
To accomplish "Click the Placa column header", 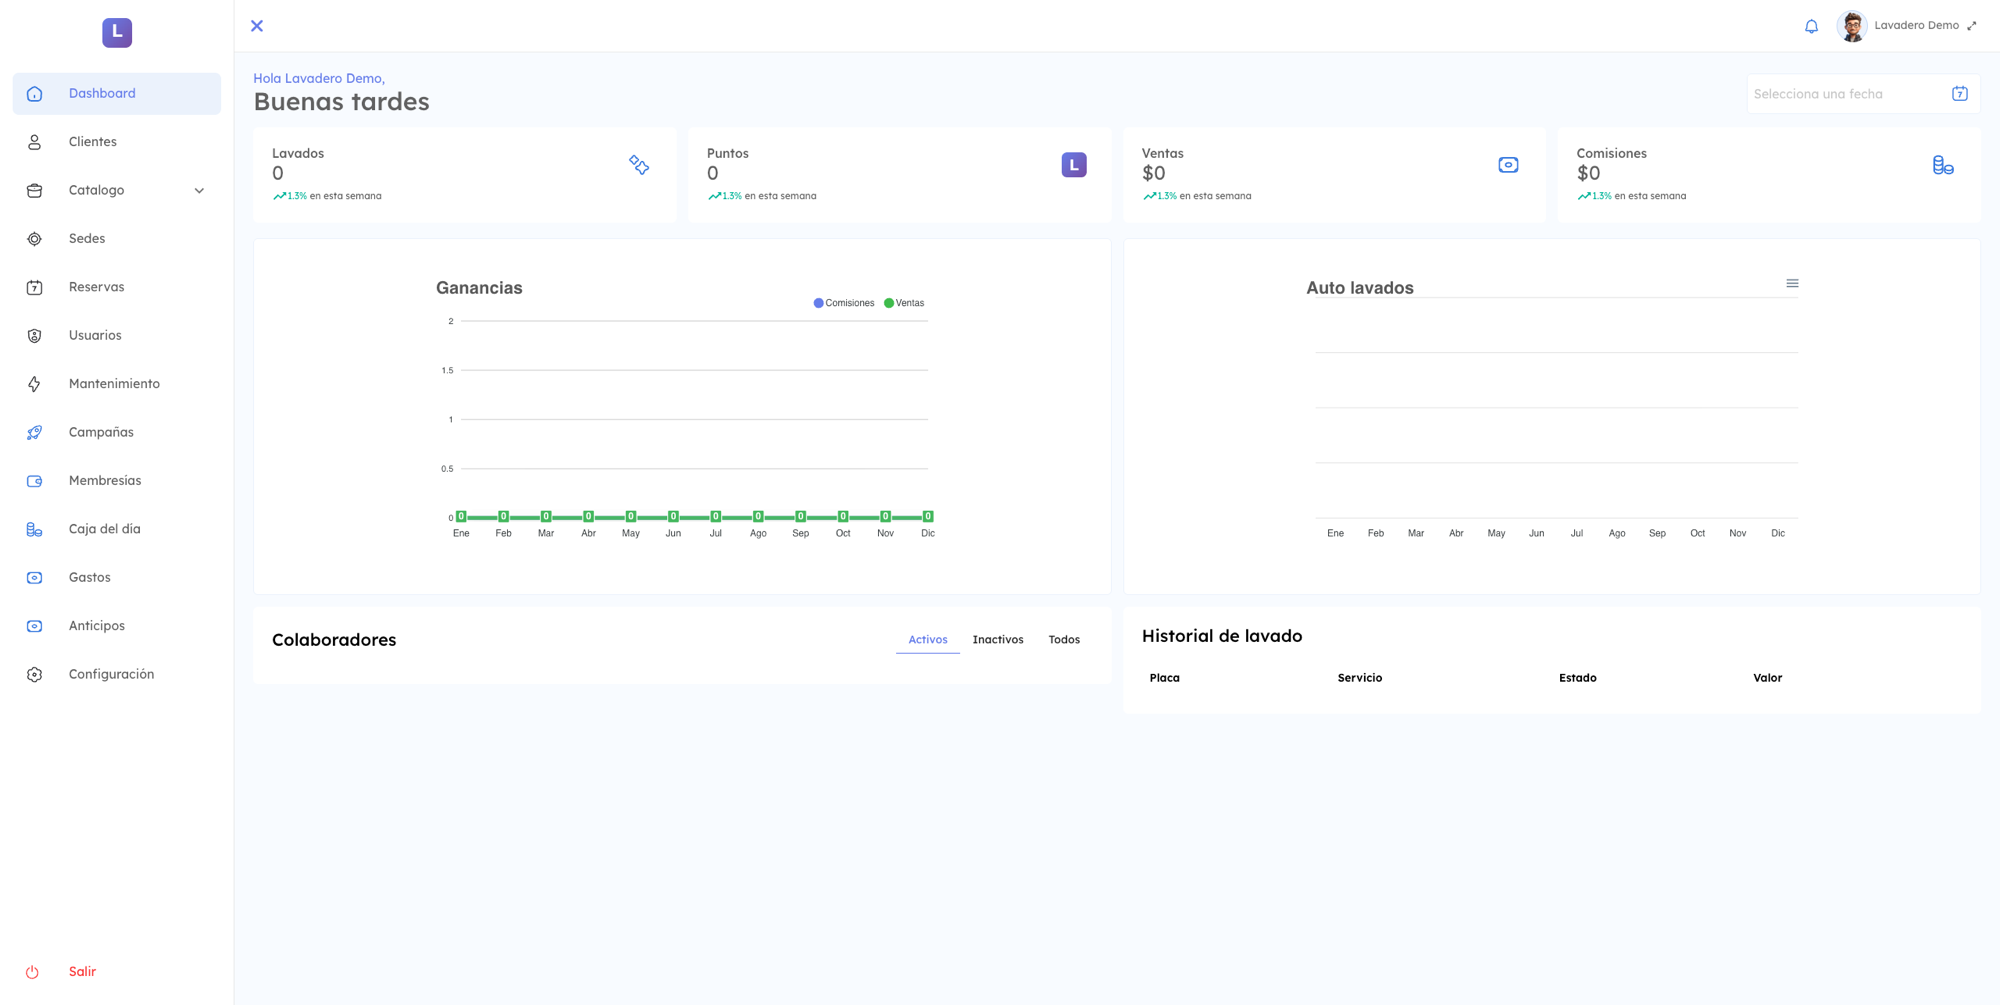I will click(x=1164, y=678).
